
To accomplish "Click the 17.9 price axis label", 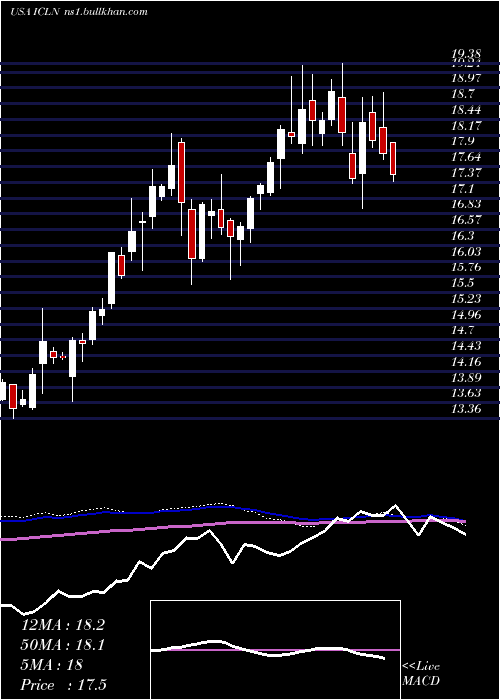I will click(463, 141).
